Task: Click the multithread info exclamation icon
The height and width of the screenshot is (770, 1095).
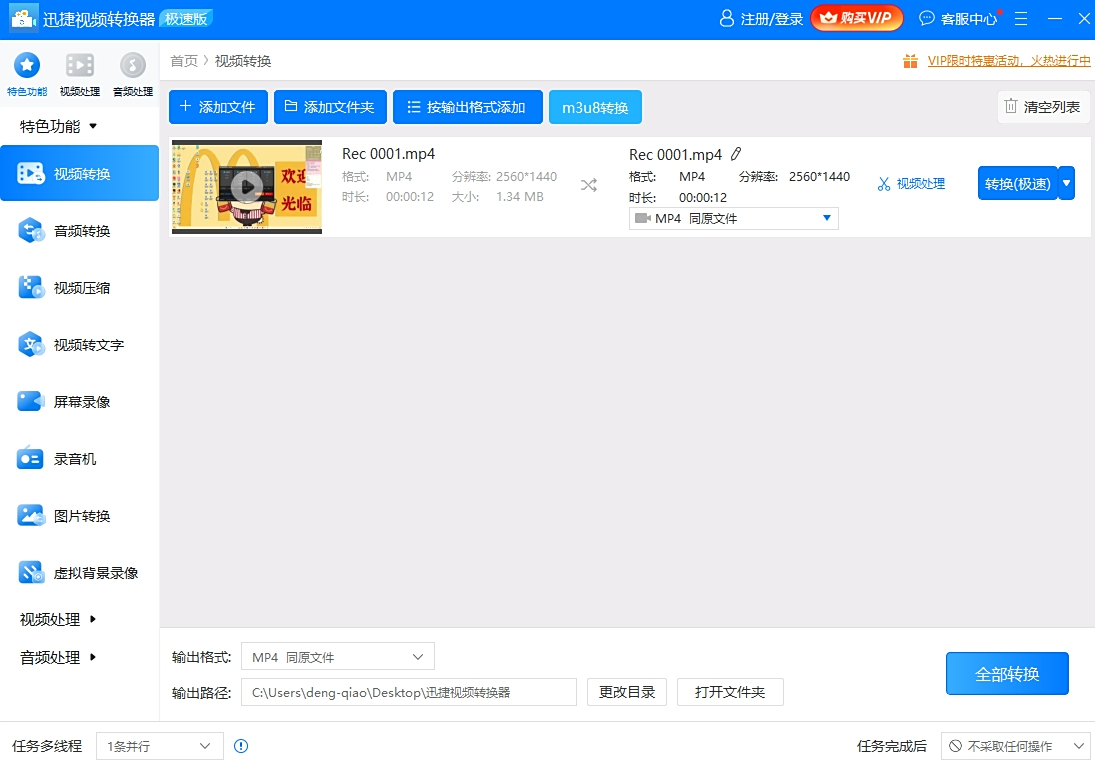Action: (241, 746)
